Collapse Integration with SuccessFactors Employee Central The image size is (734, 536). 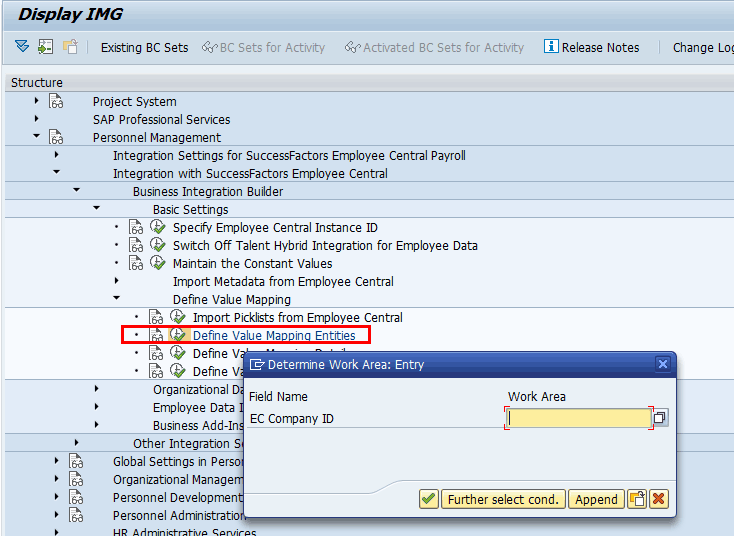[57, 172]
